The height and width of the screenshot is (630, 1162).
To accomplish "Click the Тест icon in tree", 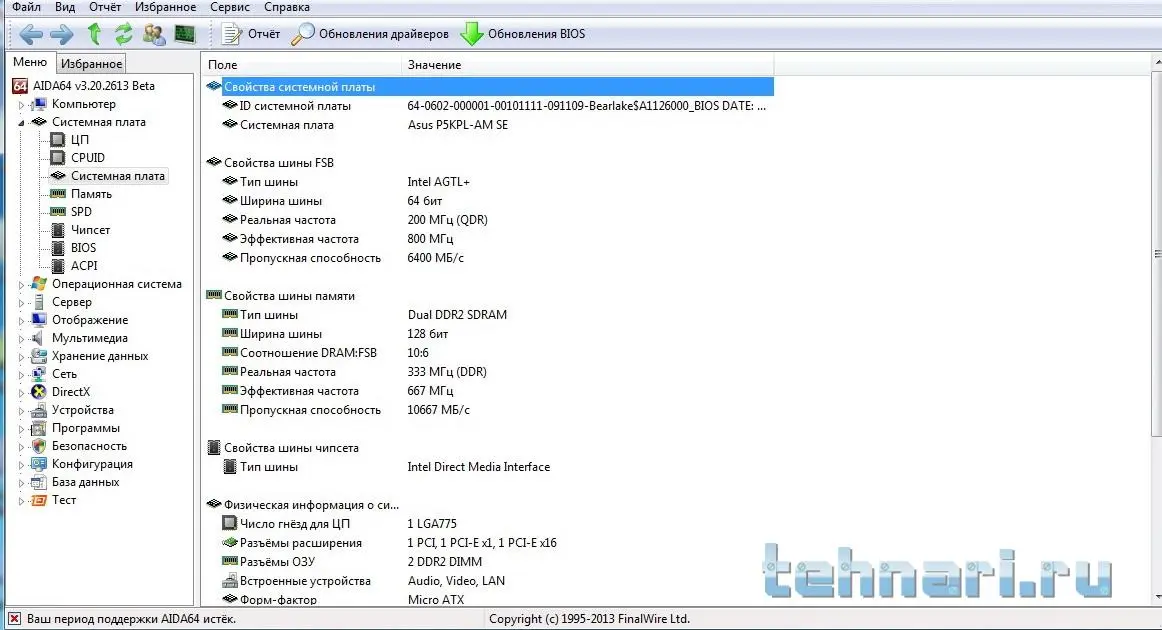I will coord(39,500).
